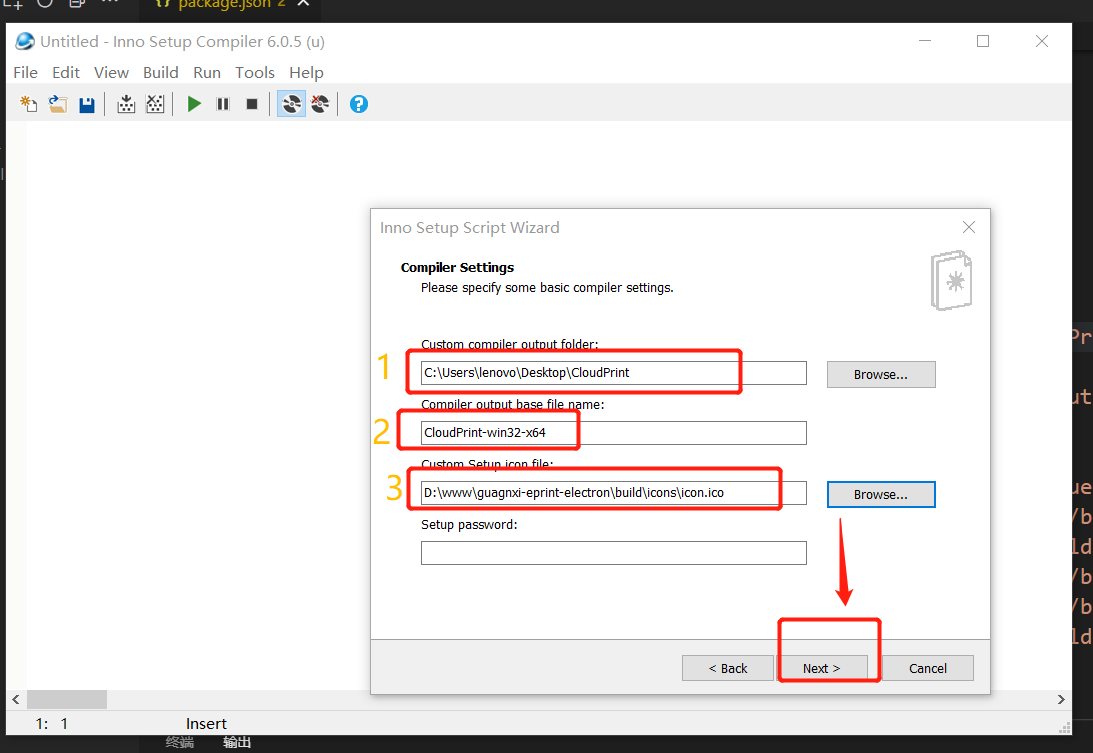
Task: Open the Build menu
Action: click(161, 73)
